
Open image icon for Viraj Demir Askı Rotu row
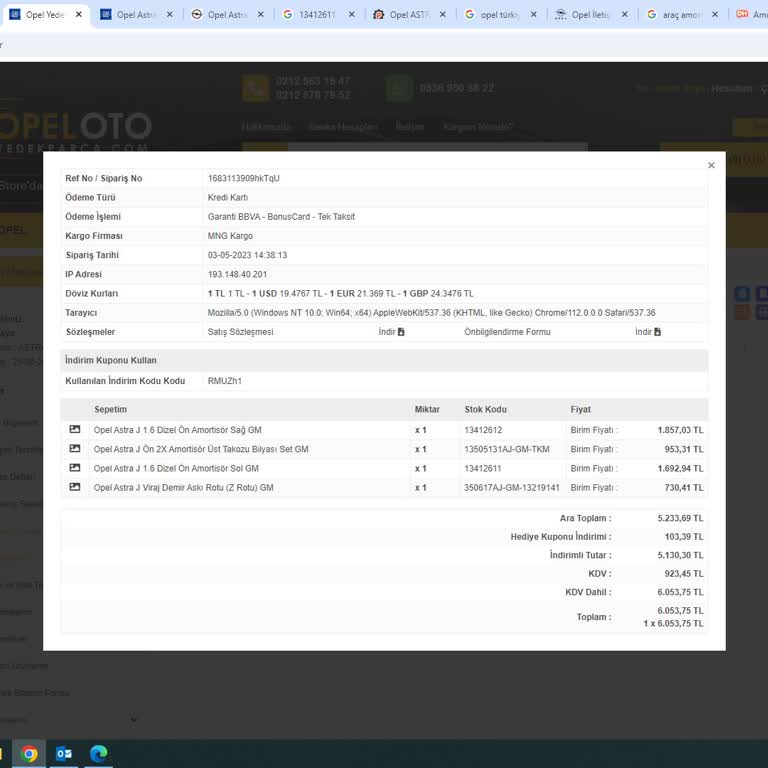tap(75, 487)
